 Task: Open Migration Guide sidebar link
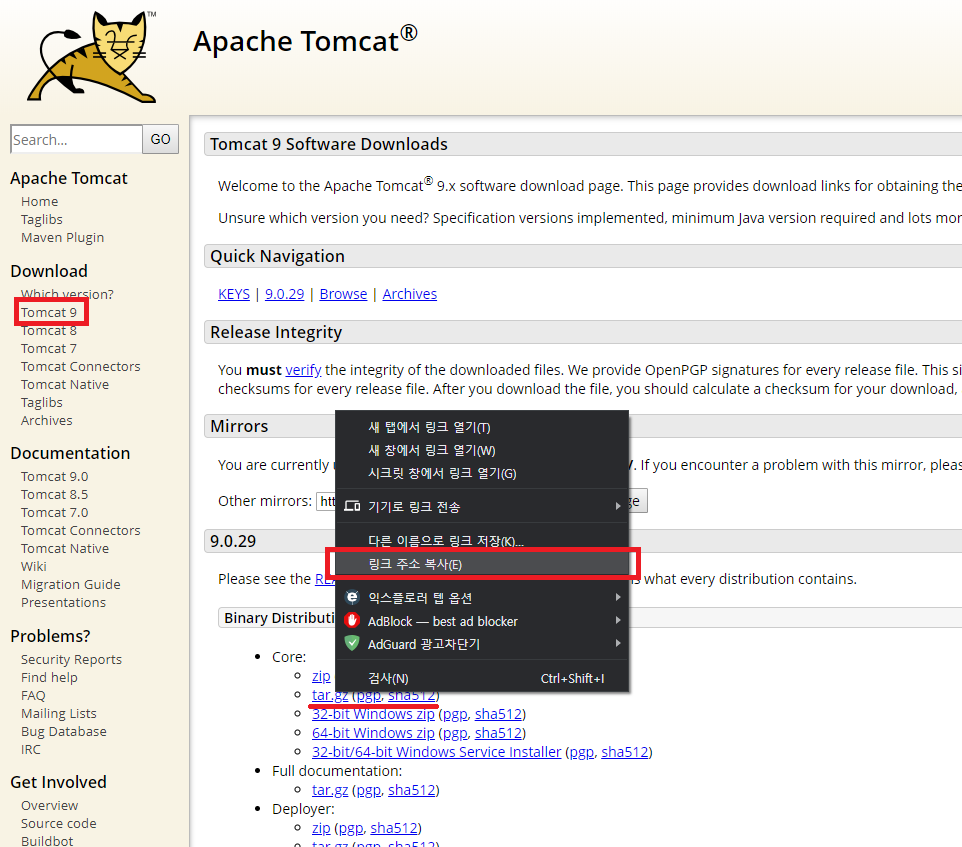[x=71, y=584]
